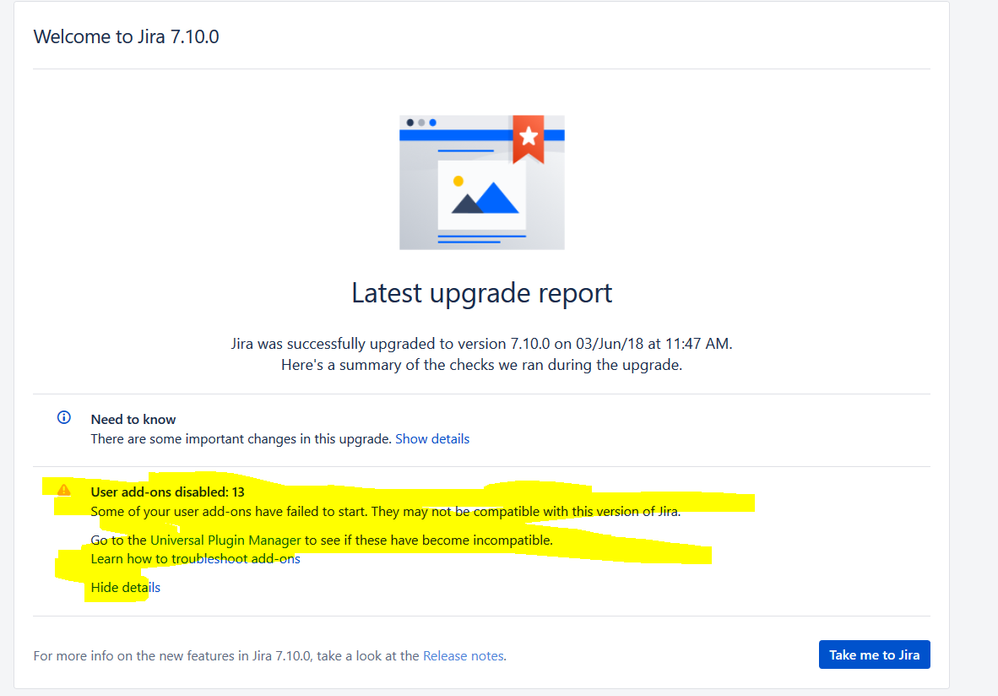Click 'There are some important changes' text
Image resolution: width=998 pixels, height=696 pixels.
pyautogui.click(x=241, y=439)
